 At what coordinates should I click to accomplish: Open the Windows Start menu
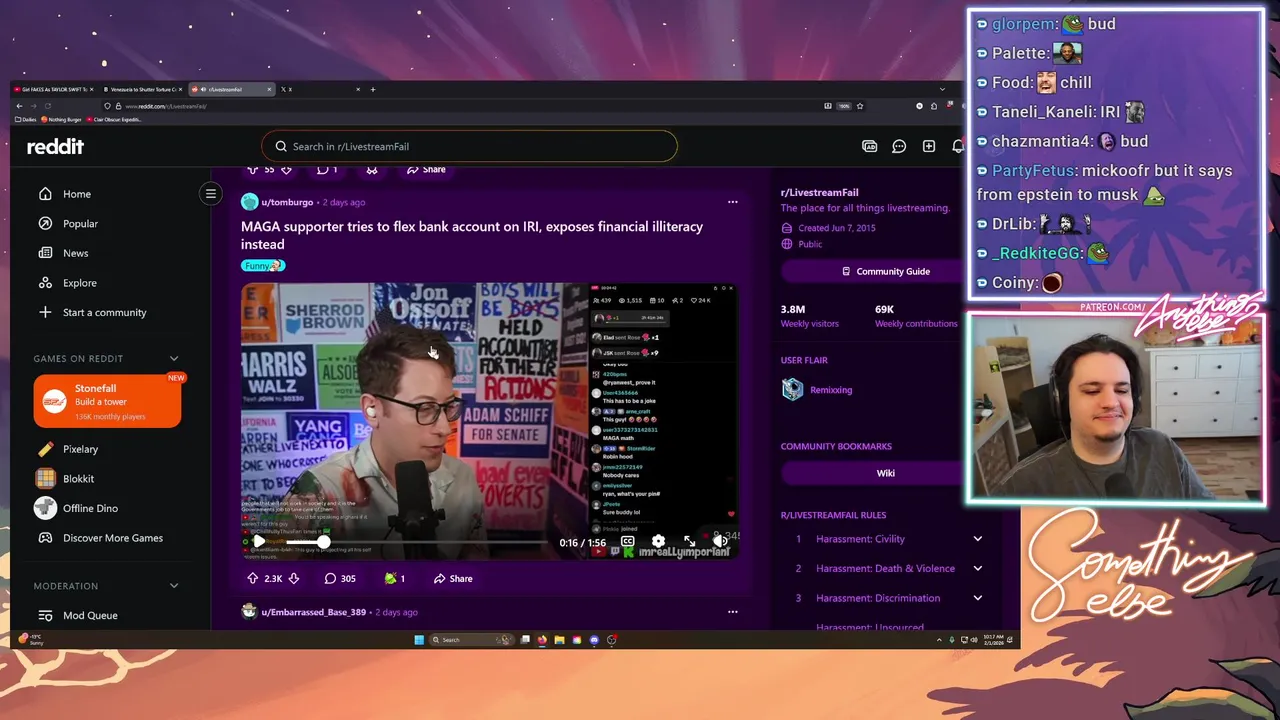tap(419, 640)
